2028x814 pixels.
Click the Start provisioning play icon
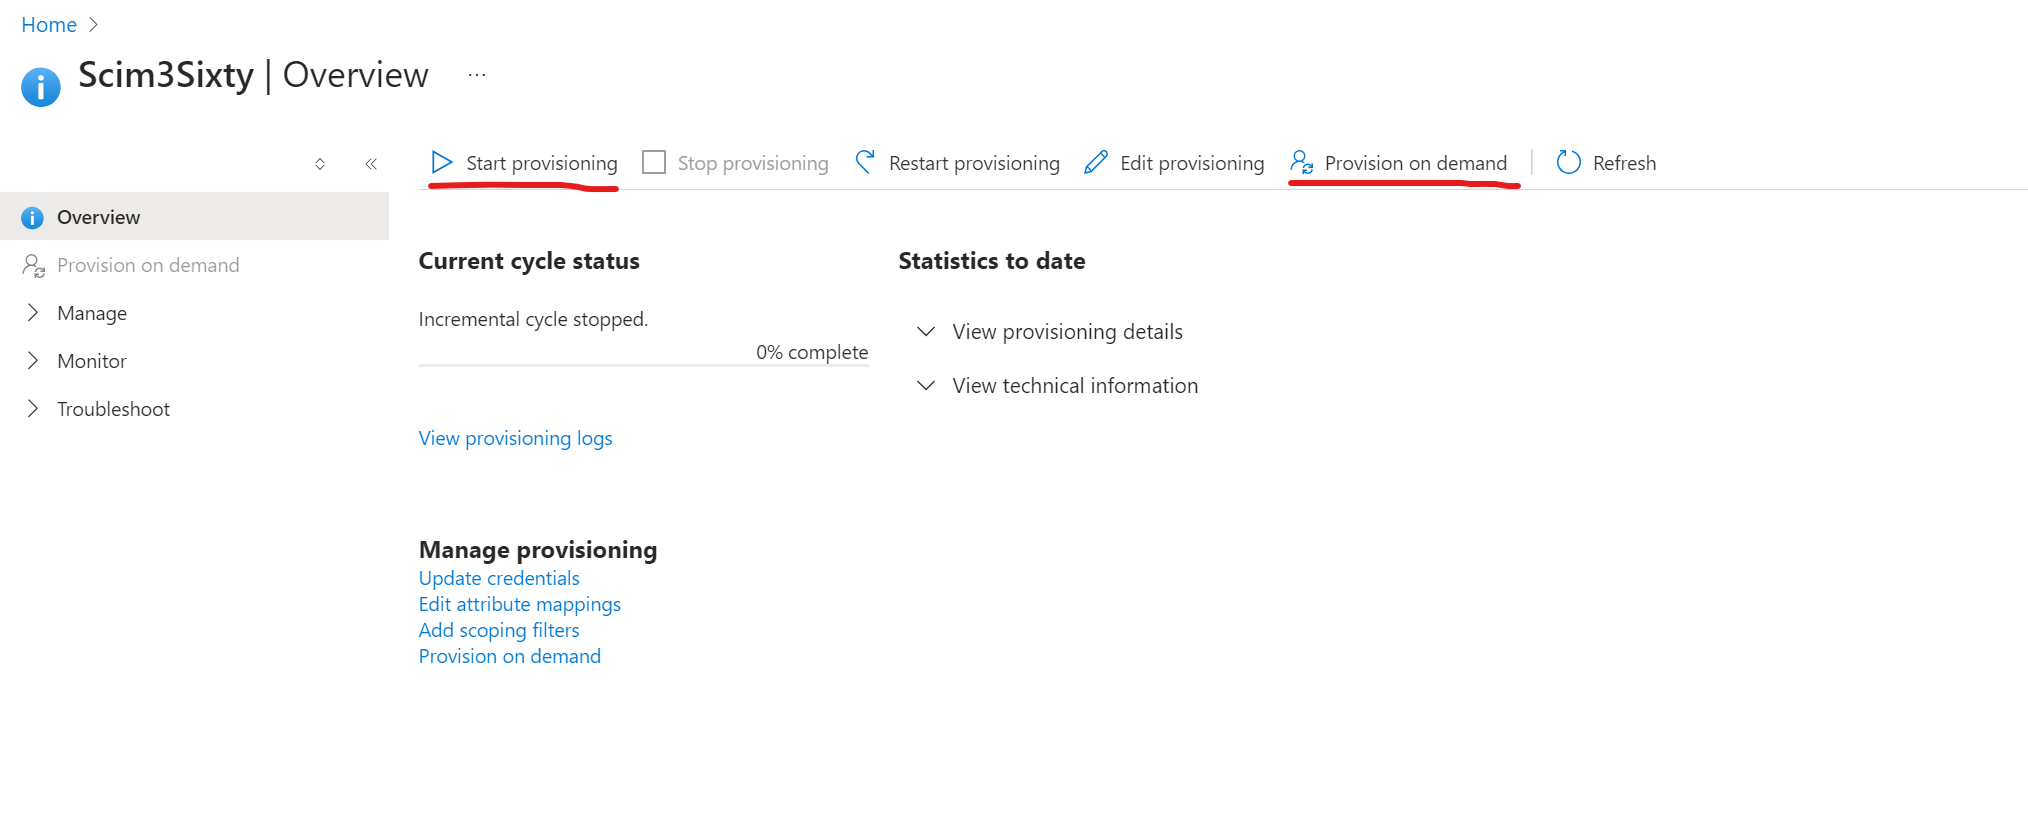point(441,162)
